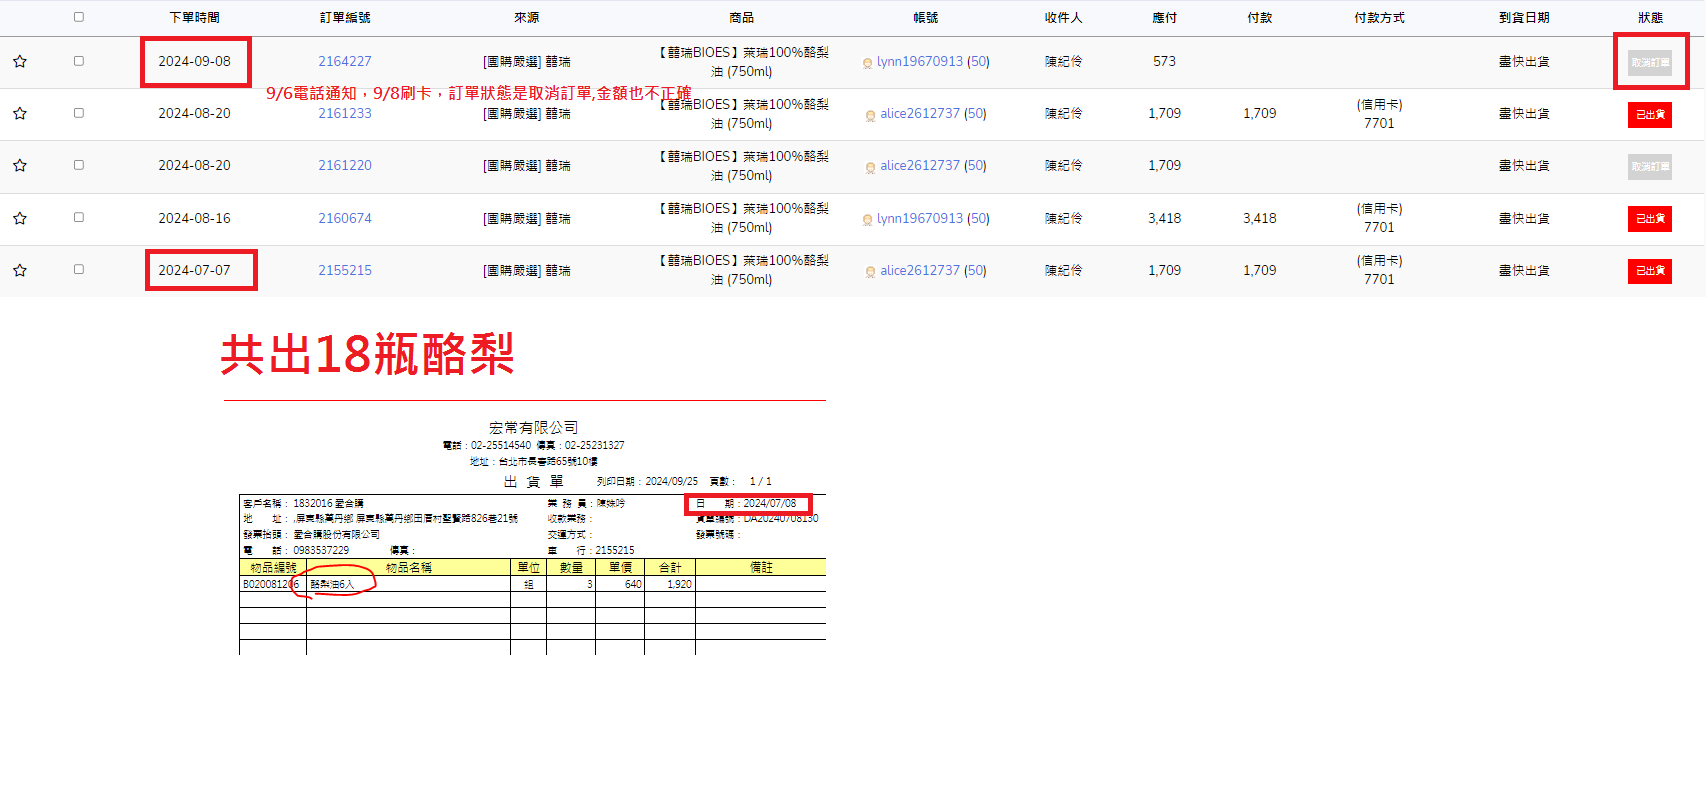Image resolution: width=1706 pixels, height=800 pixels.
Task: Click red 已出貨 status button for order 2155215
Action: 1650,270
